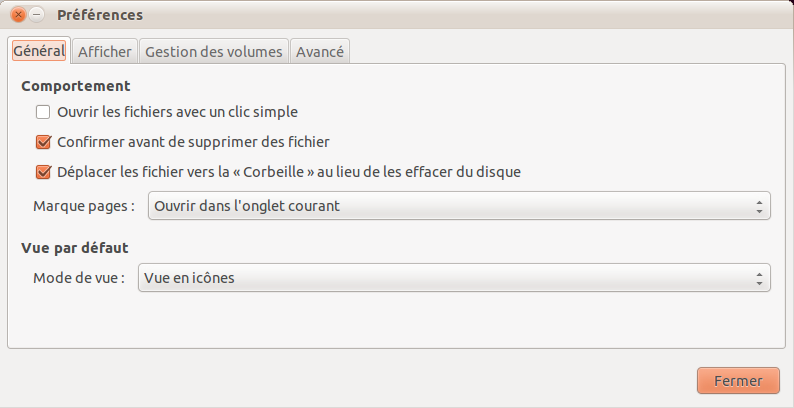
Task: Click the 'Marque pages :' label
Action: click(84, 206)
